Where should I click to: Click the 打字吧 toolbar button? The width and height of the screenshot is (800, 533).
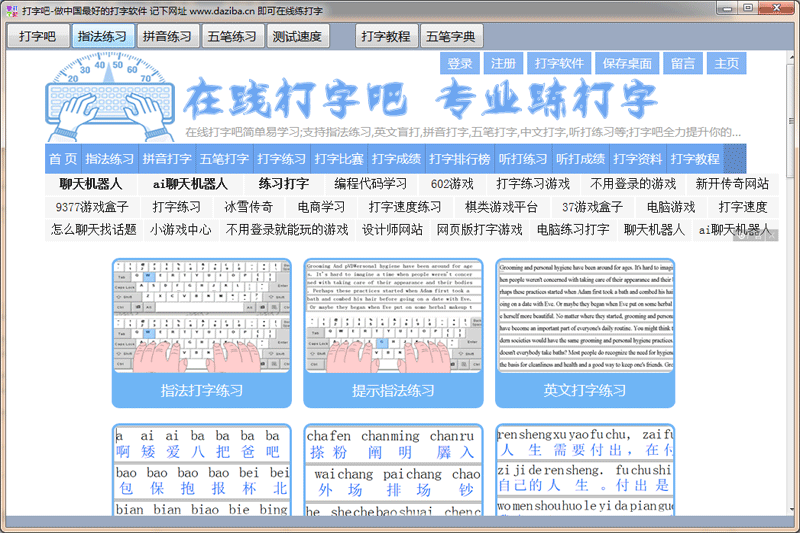pyautogui.click(x=38, y=36)
